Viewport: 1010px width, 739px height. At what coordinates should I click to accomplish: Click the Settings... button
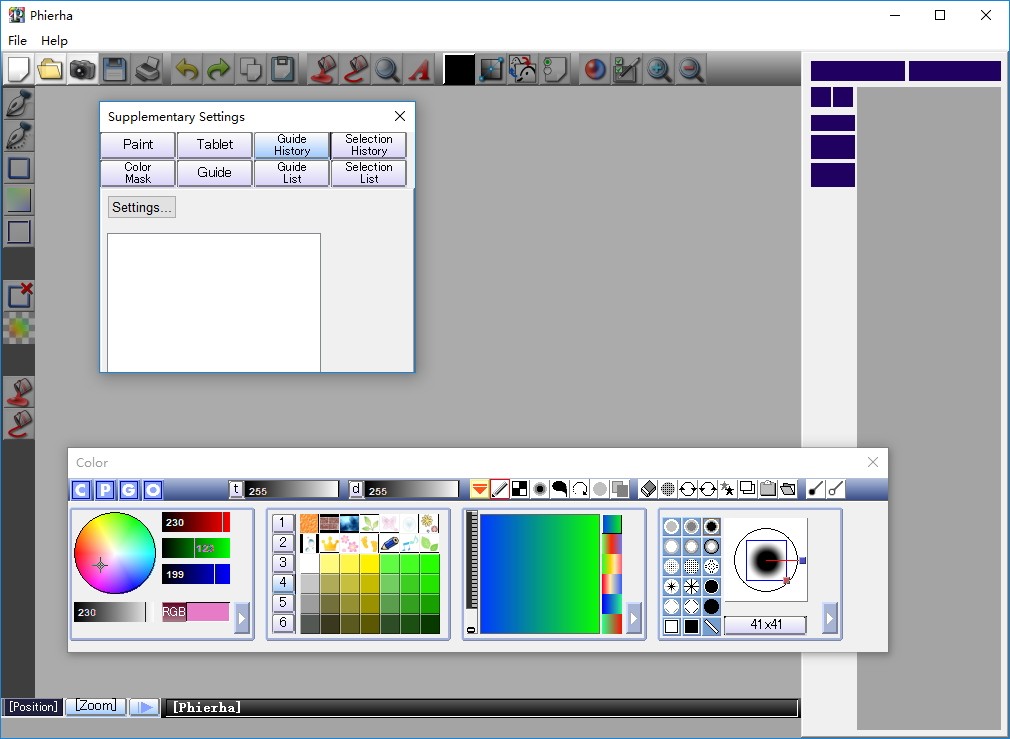[x=142, y=207]
